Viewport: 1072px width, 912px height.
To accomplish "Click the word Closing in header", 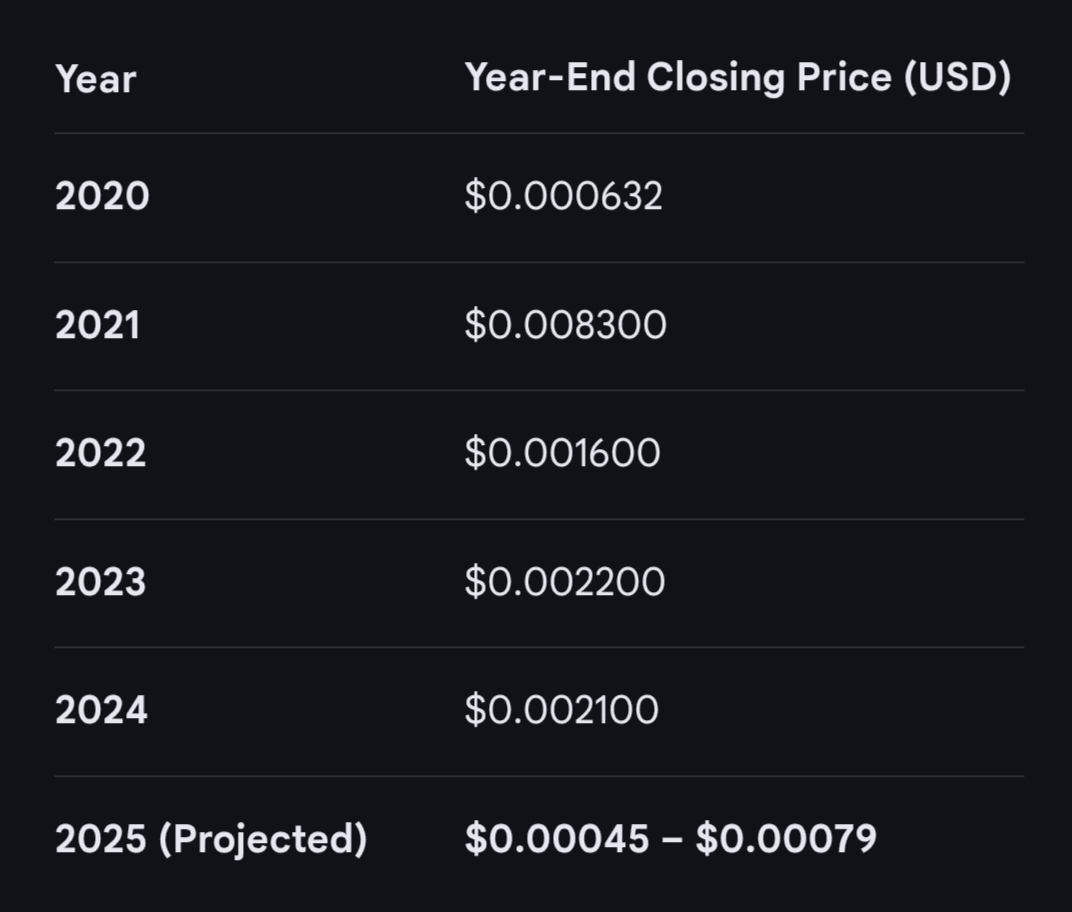I will click(x=716, y=79).
